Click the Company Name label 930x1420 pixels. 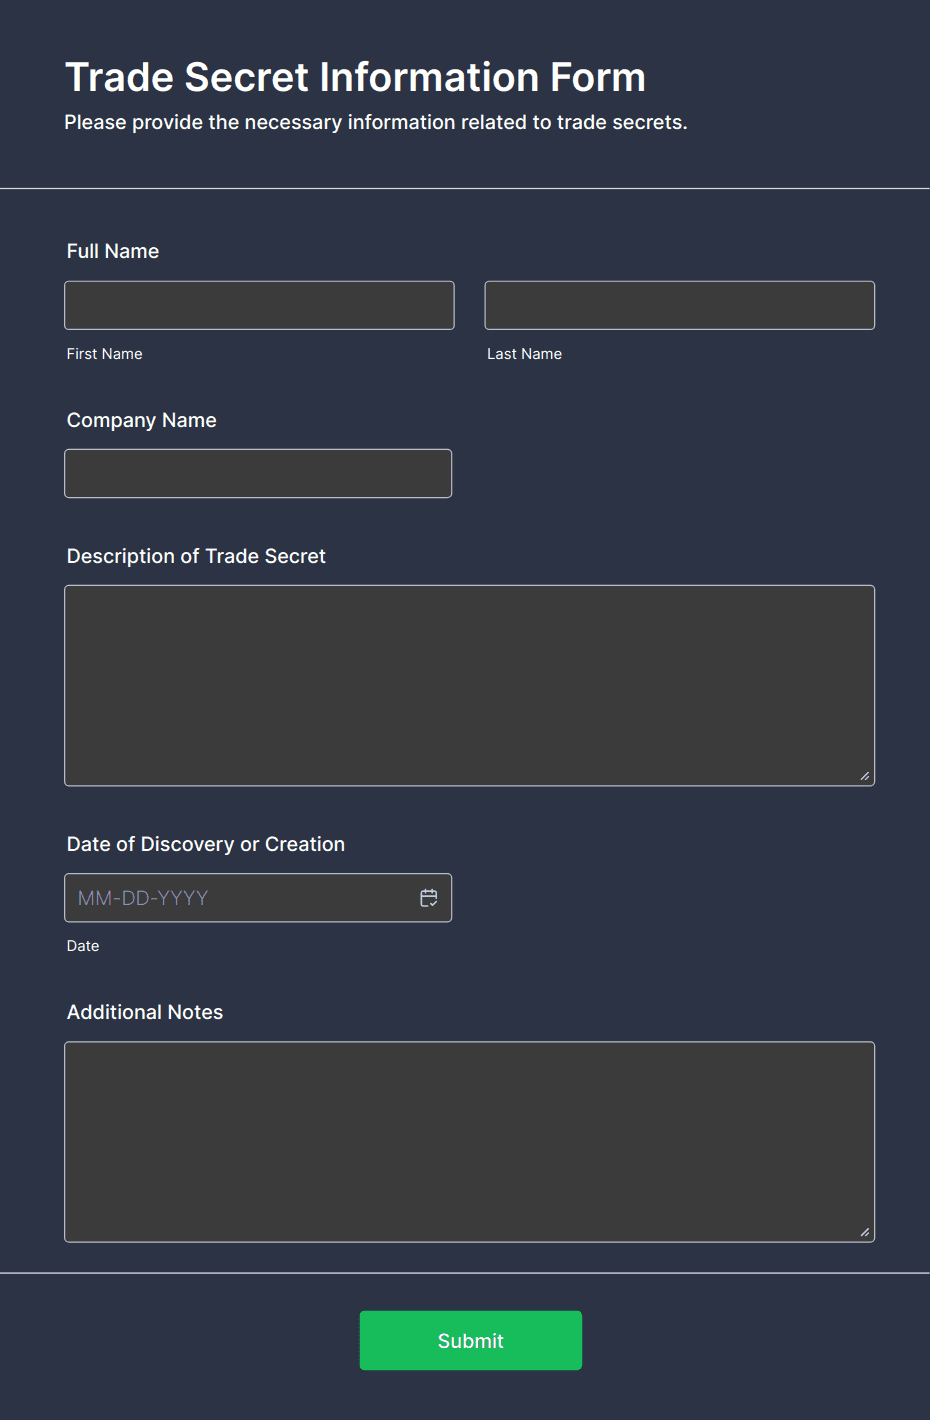click(142, 420)
